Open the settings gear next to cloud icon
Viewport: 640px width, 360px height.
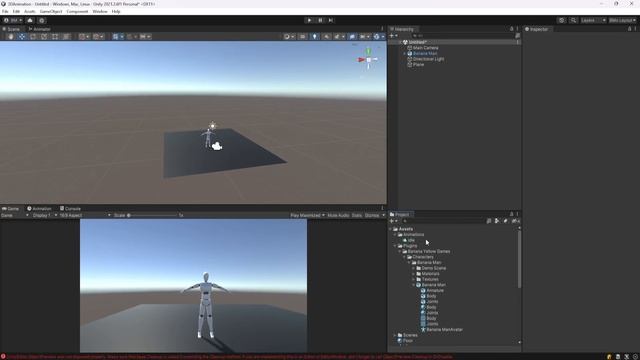pos(42,20)
